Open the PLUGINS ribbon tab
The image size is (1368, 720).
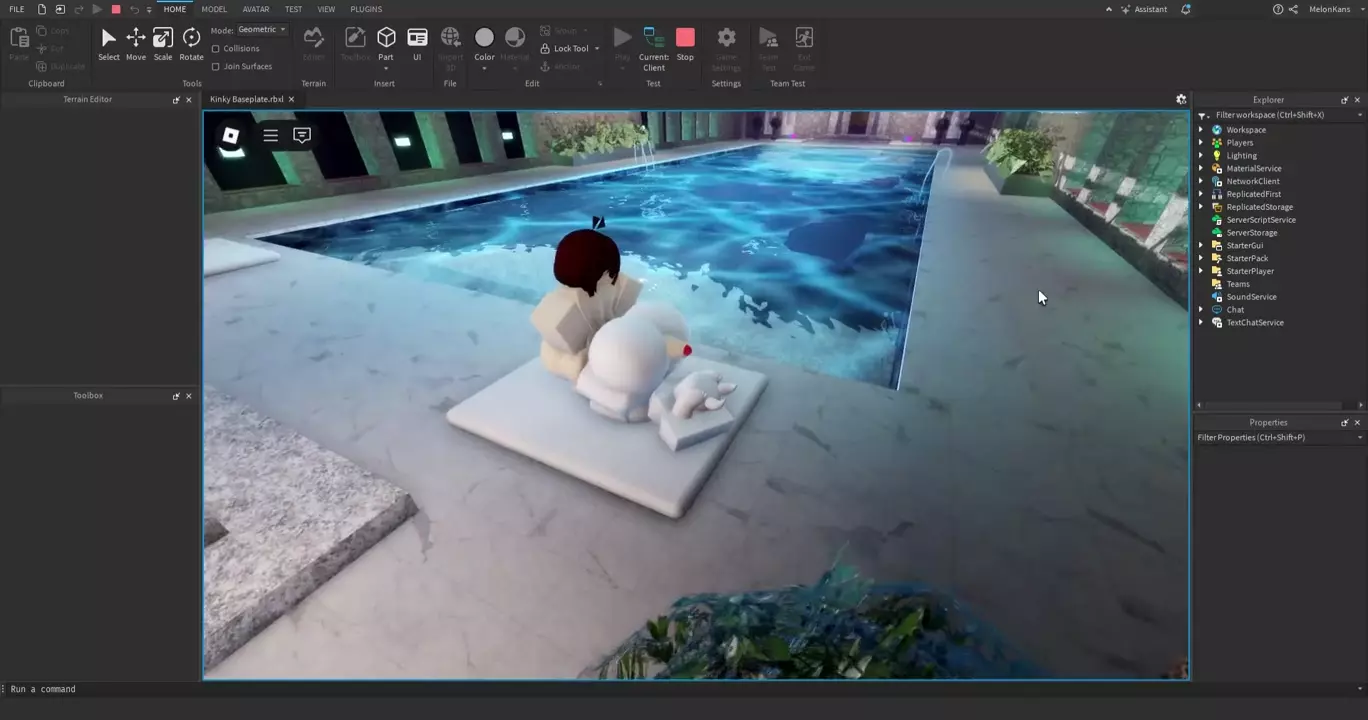[x=366, y=9]
